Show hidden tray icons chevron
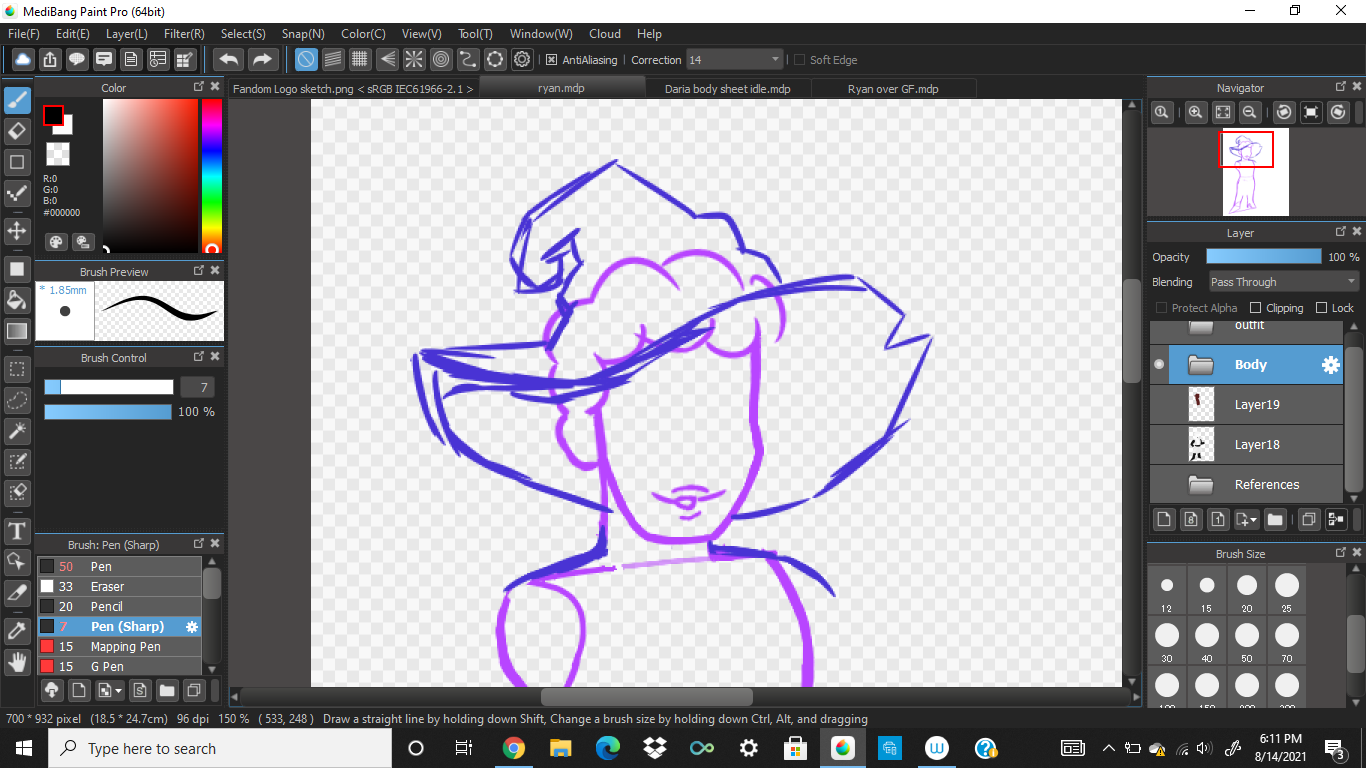Viewport: 1366px width, 768px height. click(x=1108, y=748)
